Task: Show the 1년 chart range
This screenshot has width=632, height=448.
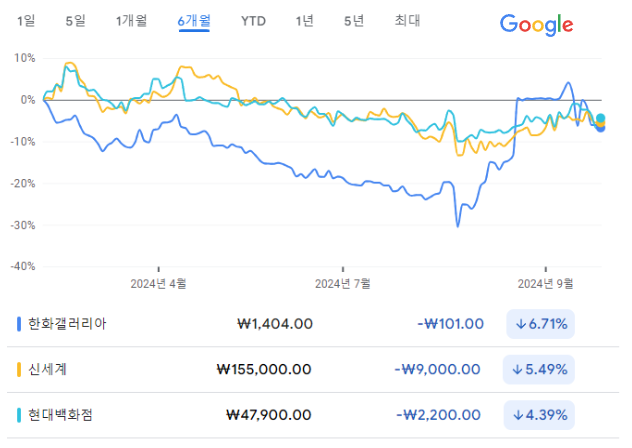Action: tap(304, 21)
